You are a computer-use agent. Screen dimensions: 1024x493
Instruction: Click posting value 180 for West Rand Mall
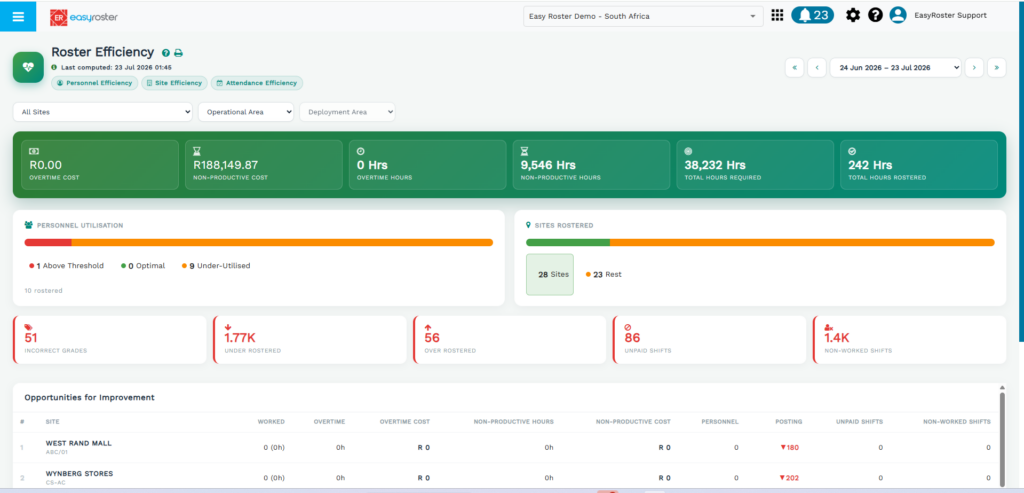(790, 448)
